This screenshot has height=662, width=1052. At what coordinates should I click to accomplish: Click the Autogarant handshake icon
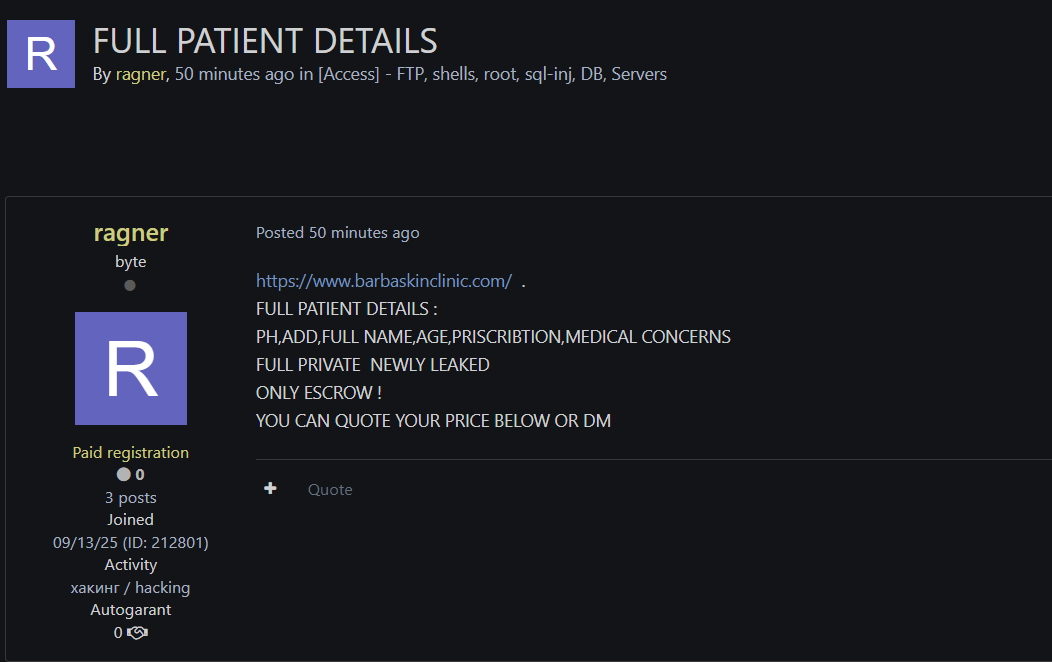(138, 633)
